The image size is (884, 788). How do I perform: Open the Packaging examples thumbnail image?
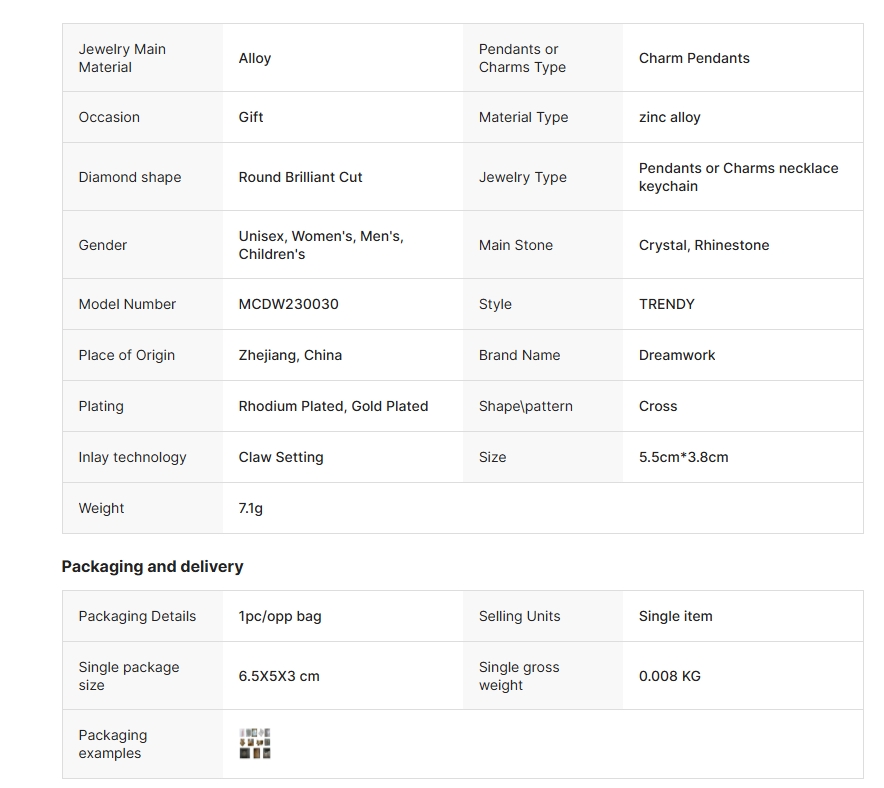coord(255,743)
